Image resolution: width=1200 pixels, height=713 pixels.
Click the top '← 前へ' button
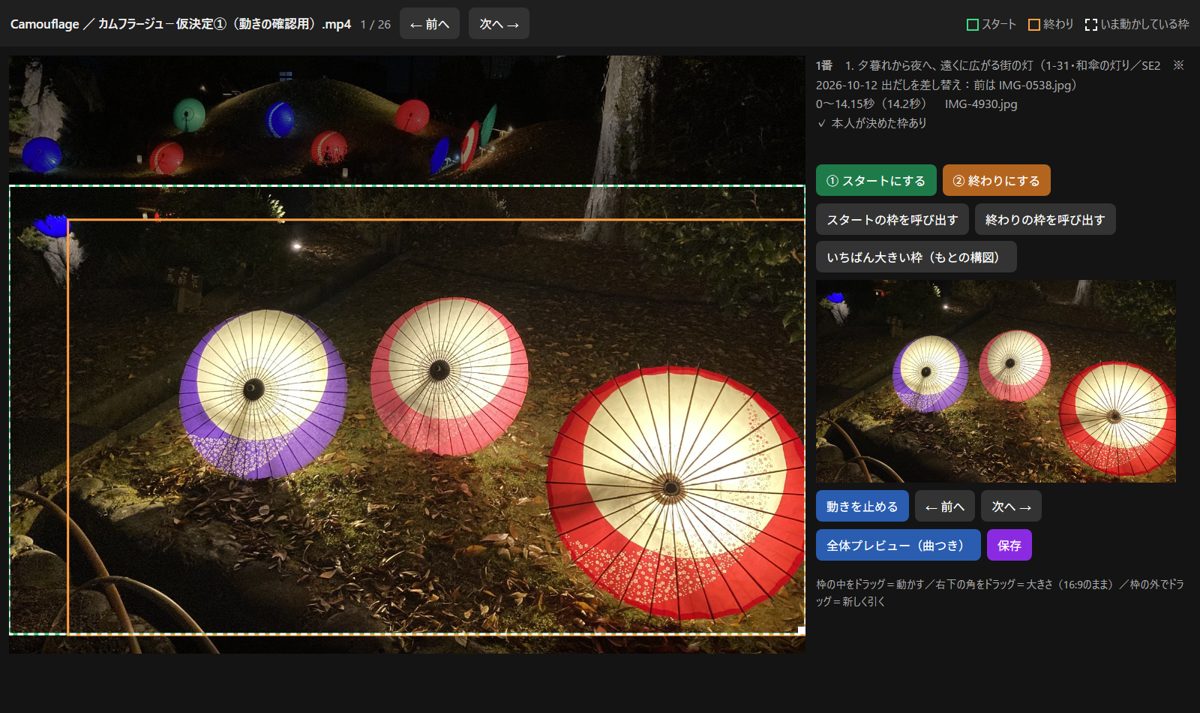pos(430,24)
